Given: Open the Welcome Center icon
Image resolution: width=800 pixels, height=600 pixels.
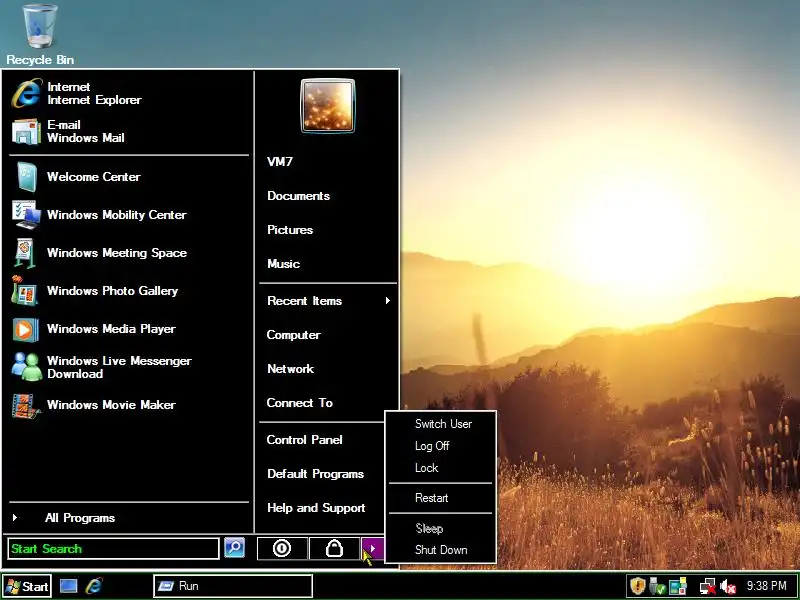Looking at the screenshot, I should (27, 177).
